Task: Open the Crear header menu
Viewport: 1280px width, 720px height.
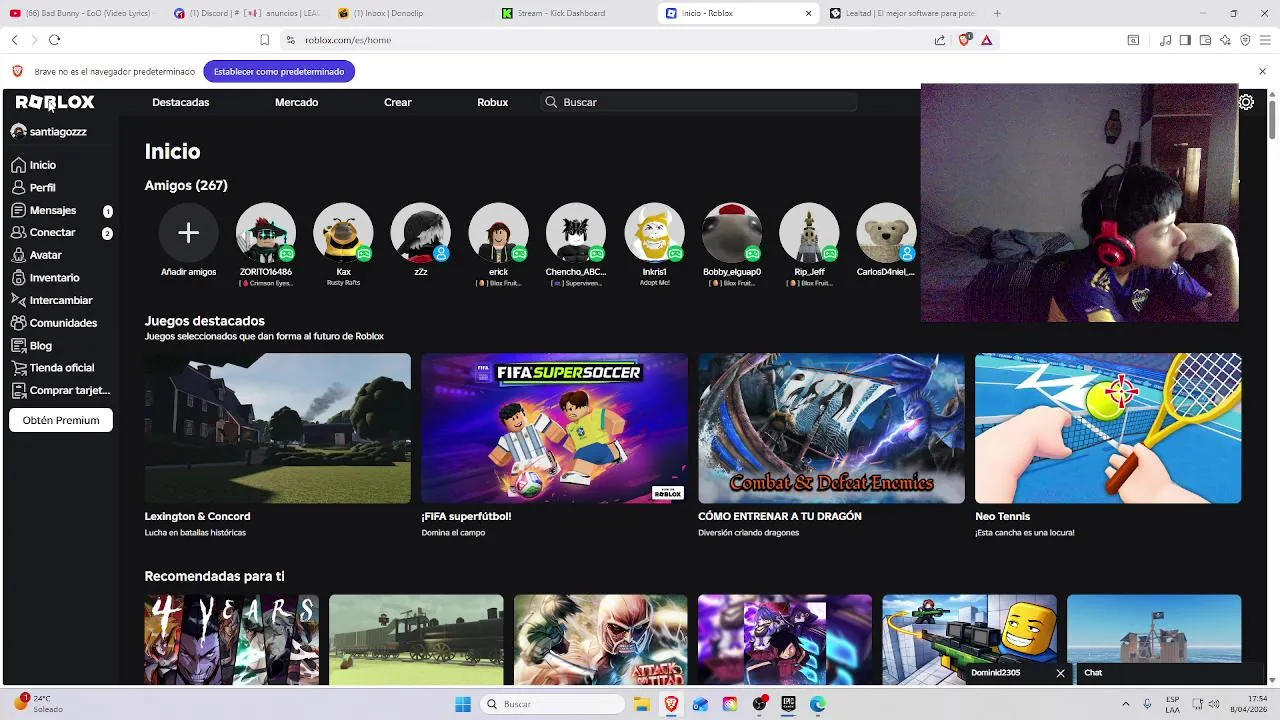Action: [398, 102]
